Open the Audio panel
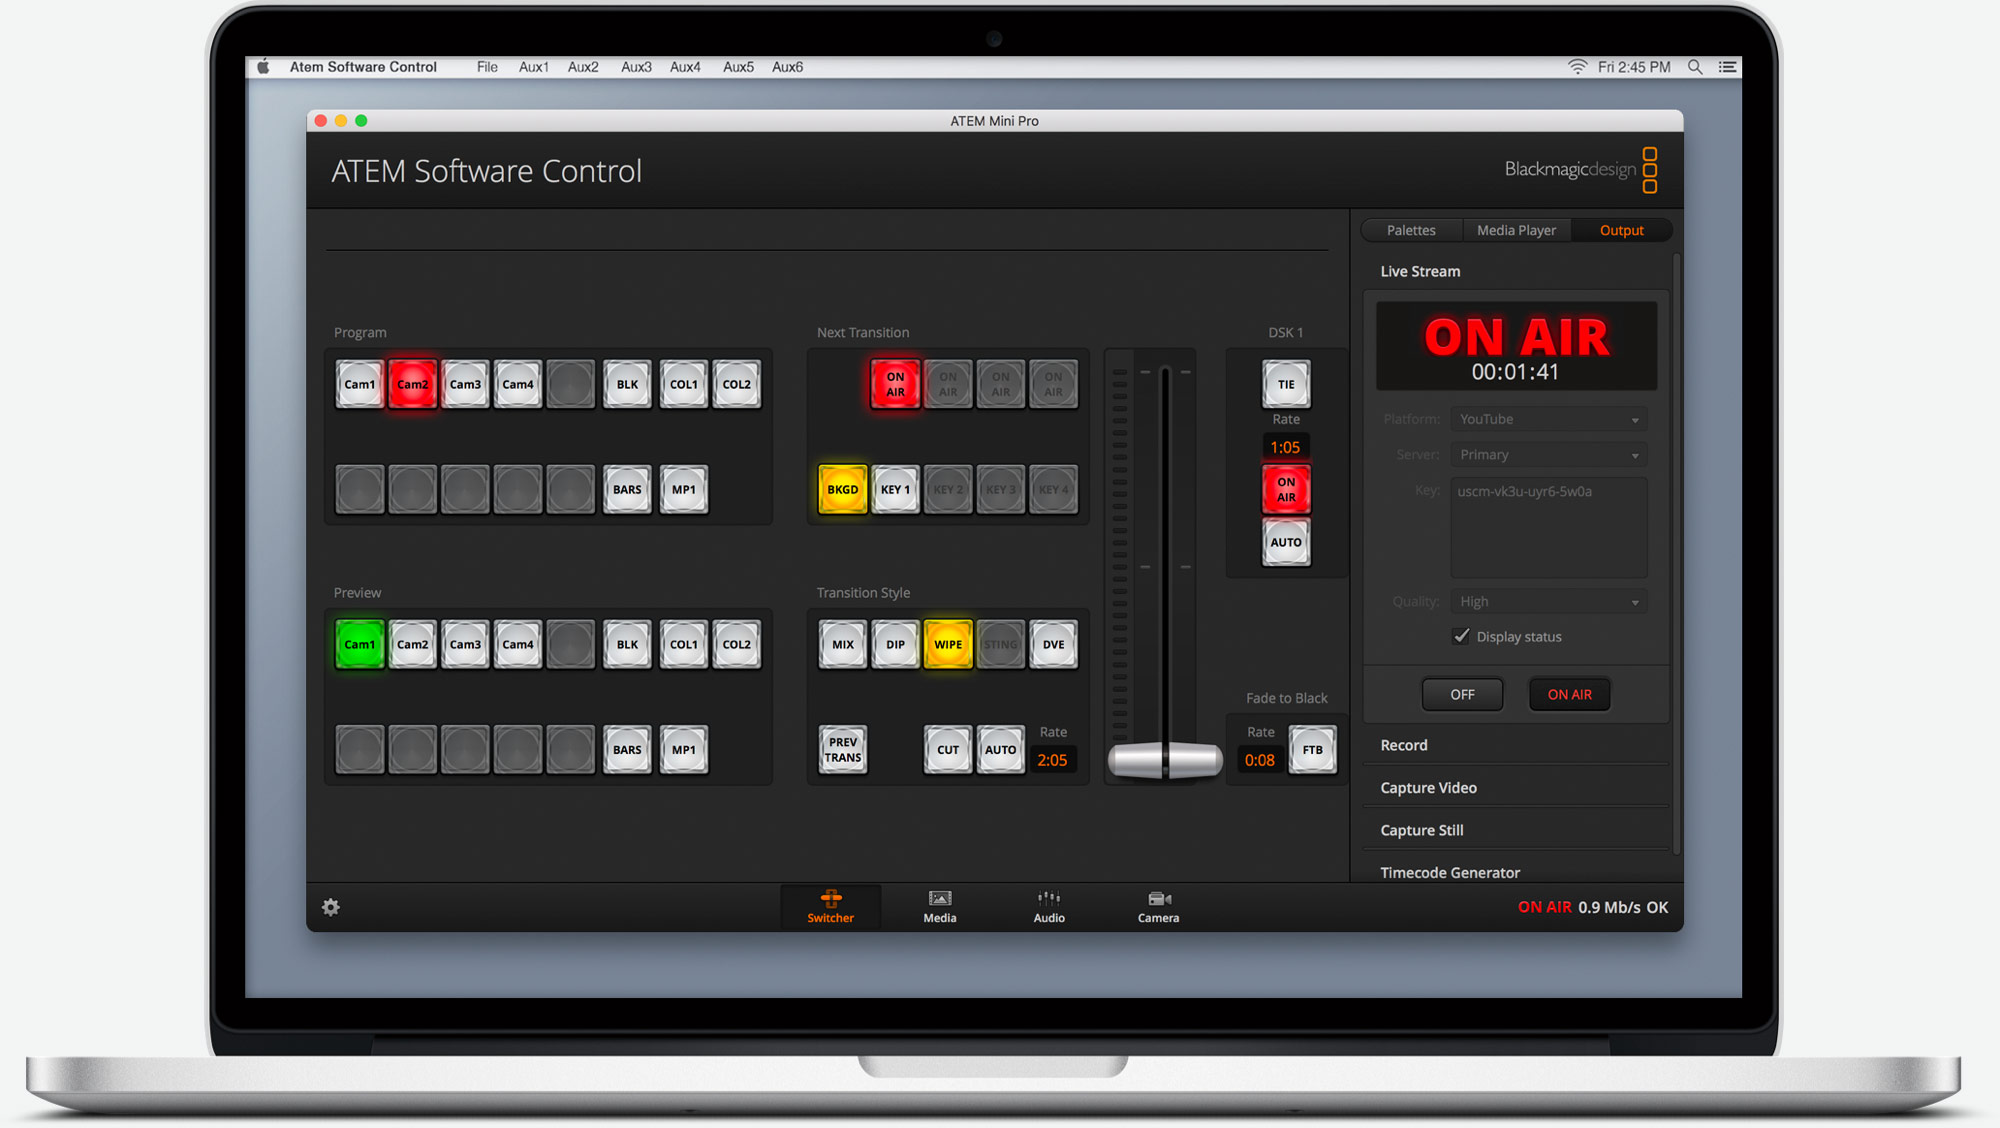This screenshot has width=2000, height=1128. [1048, 907]
